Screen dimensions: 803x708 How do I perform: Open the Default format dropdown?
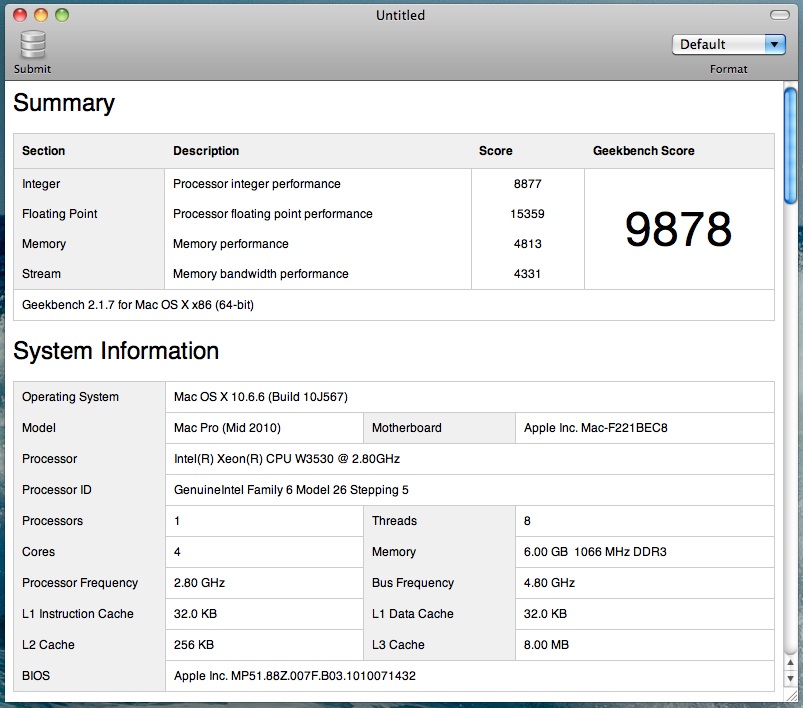pos(728,45)
